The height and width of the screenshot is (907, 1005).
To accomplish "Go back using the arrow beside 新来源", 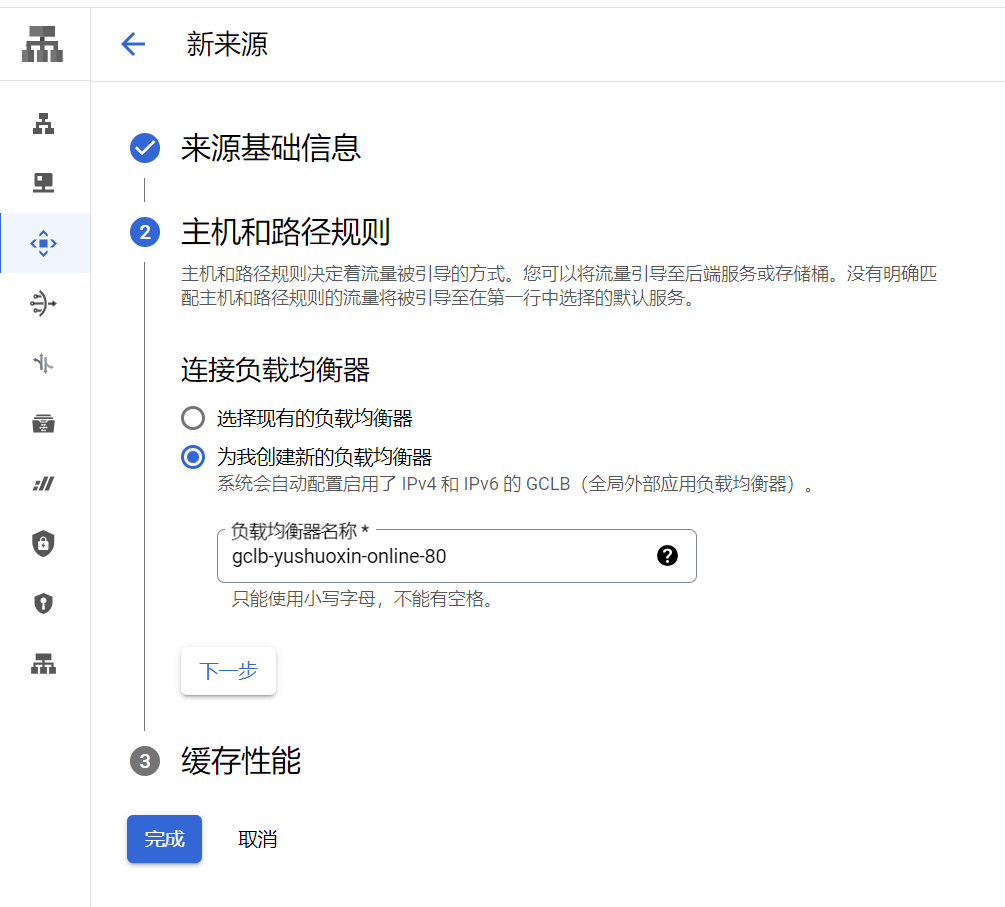I will click(132, 44).
